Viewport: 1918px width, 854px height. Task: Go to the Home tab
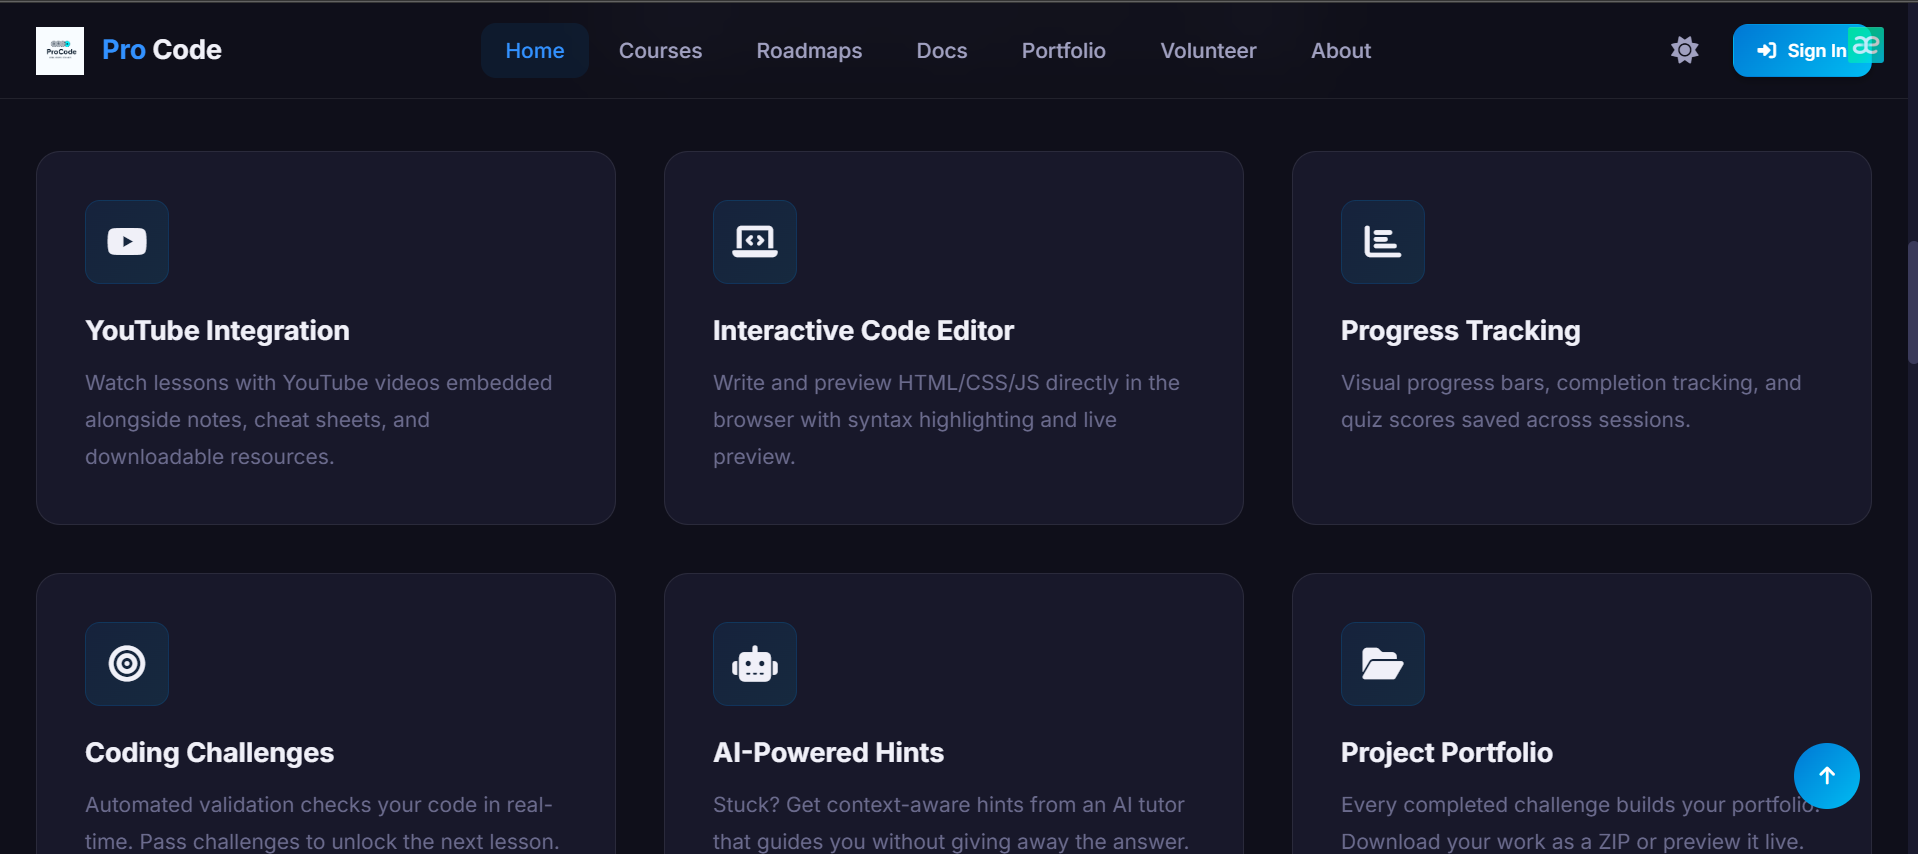pos(535,51)
